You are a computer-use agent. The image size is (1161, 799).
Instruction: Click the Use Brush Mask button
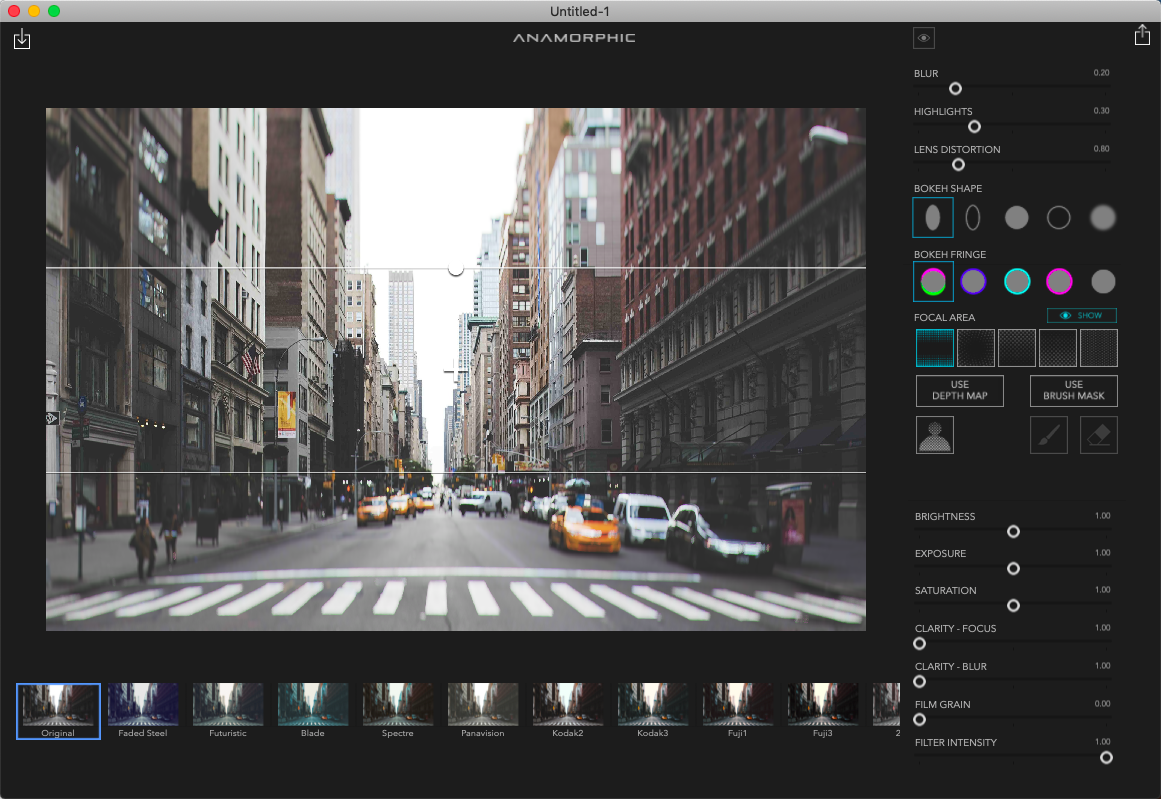coord(1074,390)
